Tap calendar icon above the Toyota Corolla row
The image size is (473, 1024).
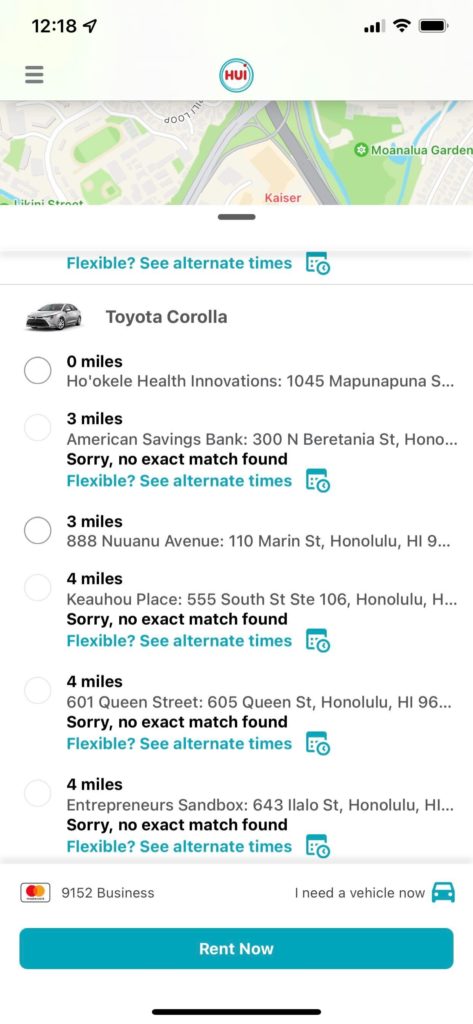[x=318, y=263]
